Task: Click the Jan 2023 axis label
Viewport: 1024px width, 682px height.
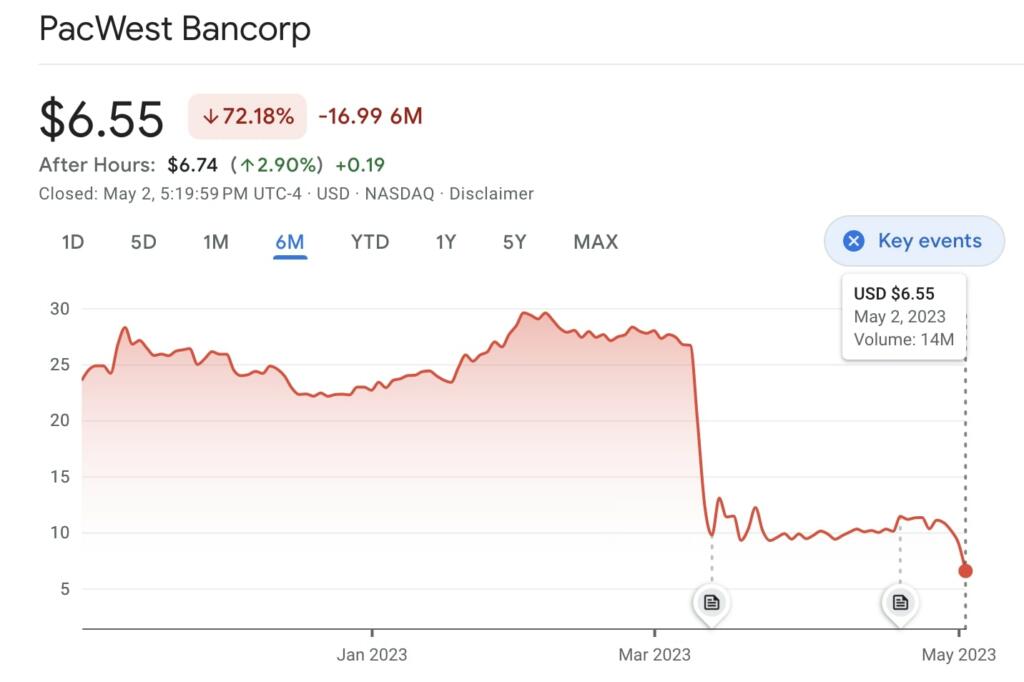Action: [x=372, y=655]
